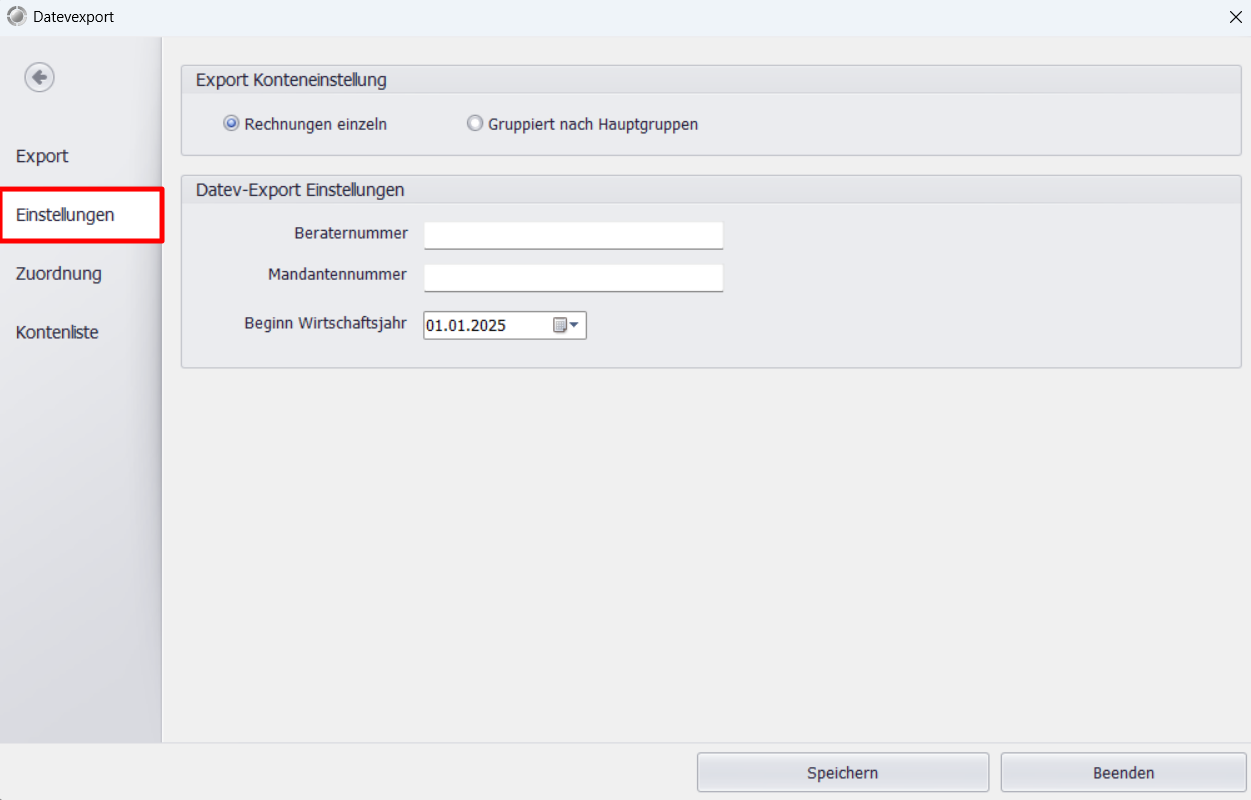Open the Beginn Wirtschaftsjahr calendar dropdown
The width and height of the screenshot is (1251, 800).
tap(567, 325)
